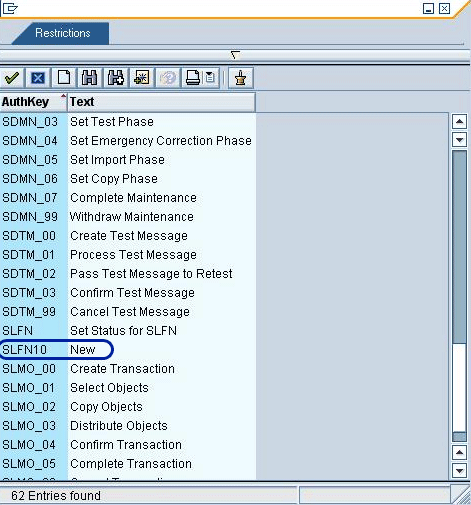Switch to the Restrictions tab
This screenshot has height=505, width=471.
62,33
